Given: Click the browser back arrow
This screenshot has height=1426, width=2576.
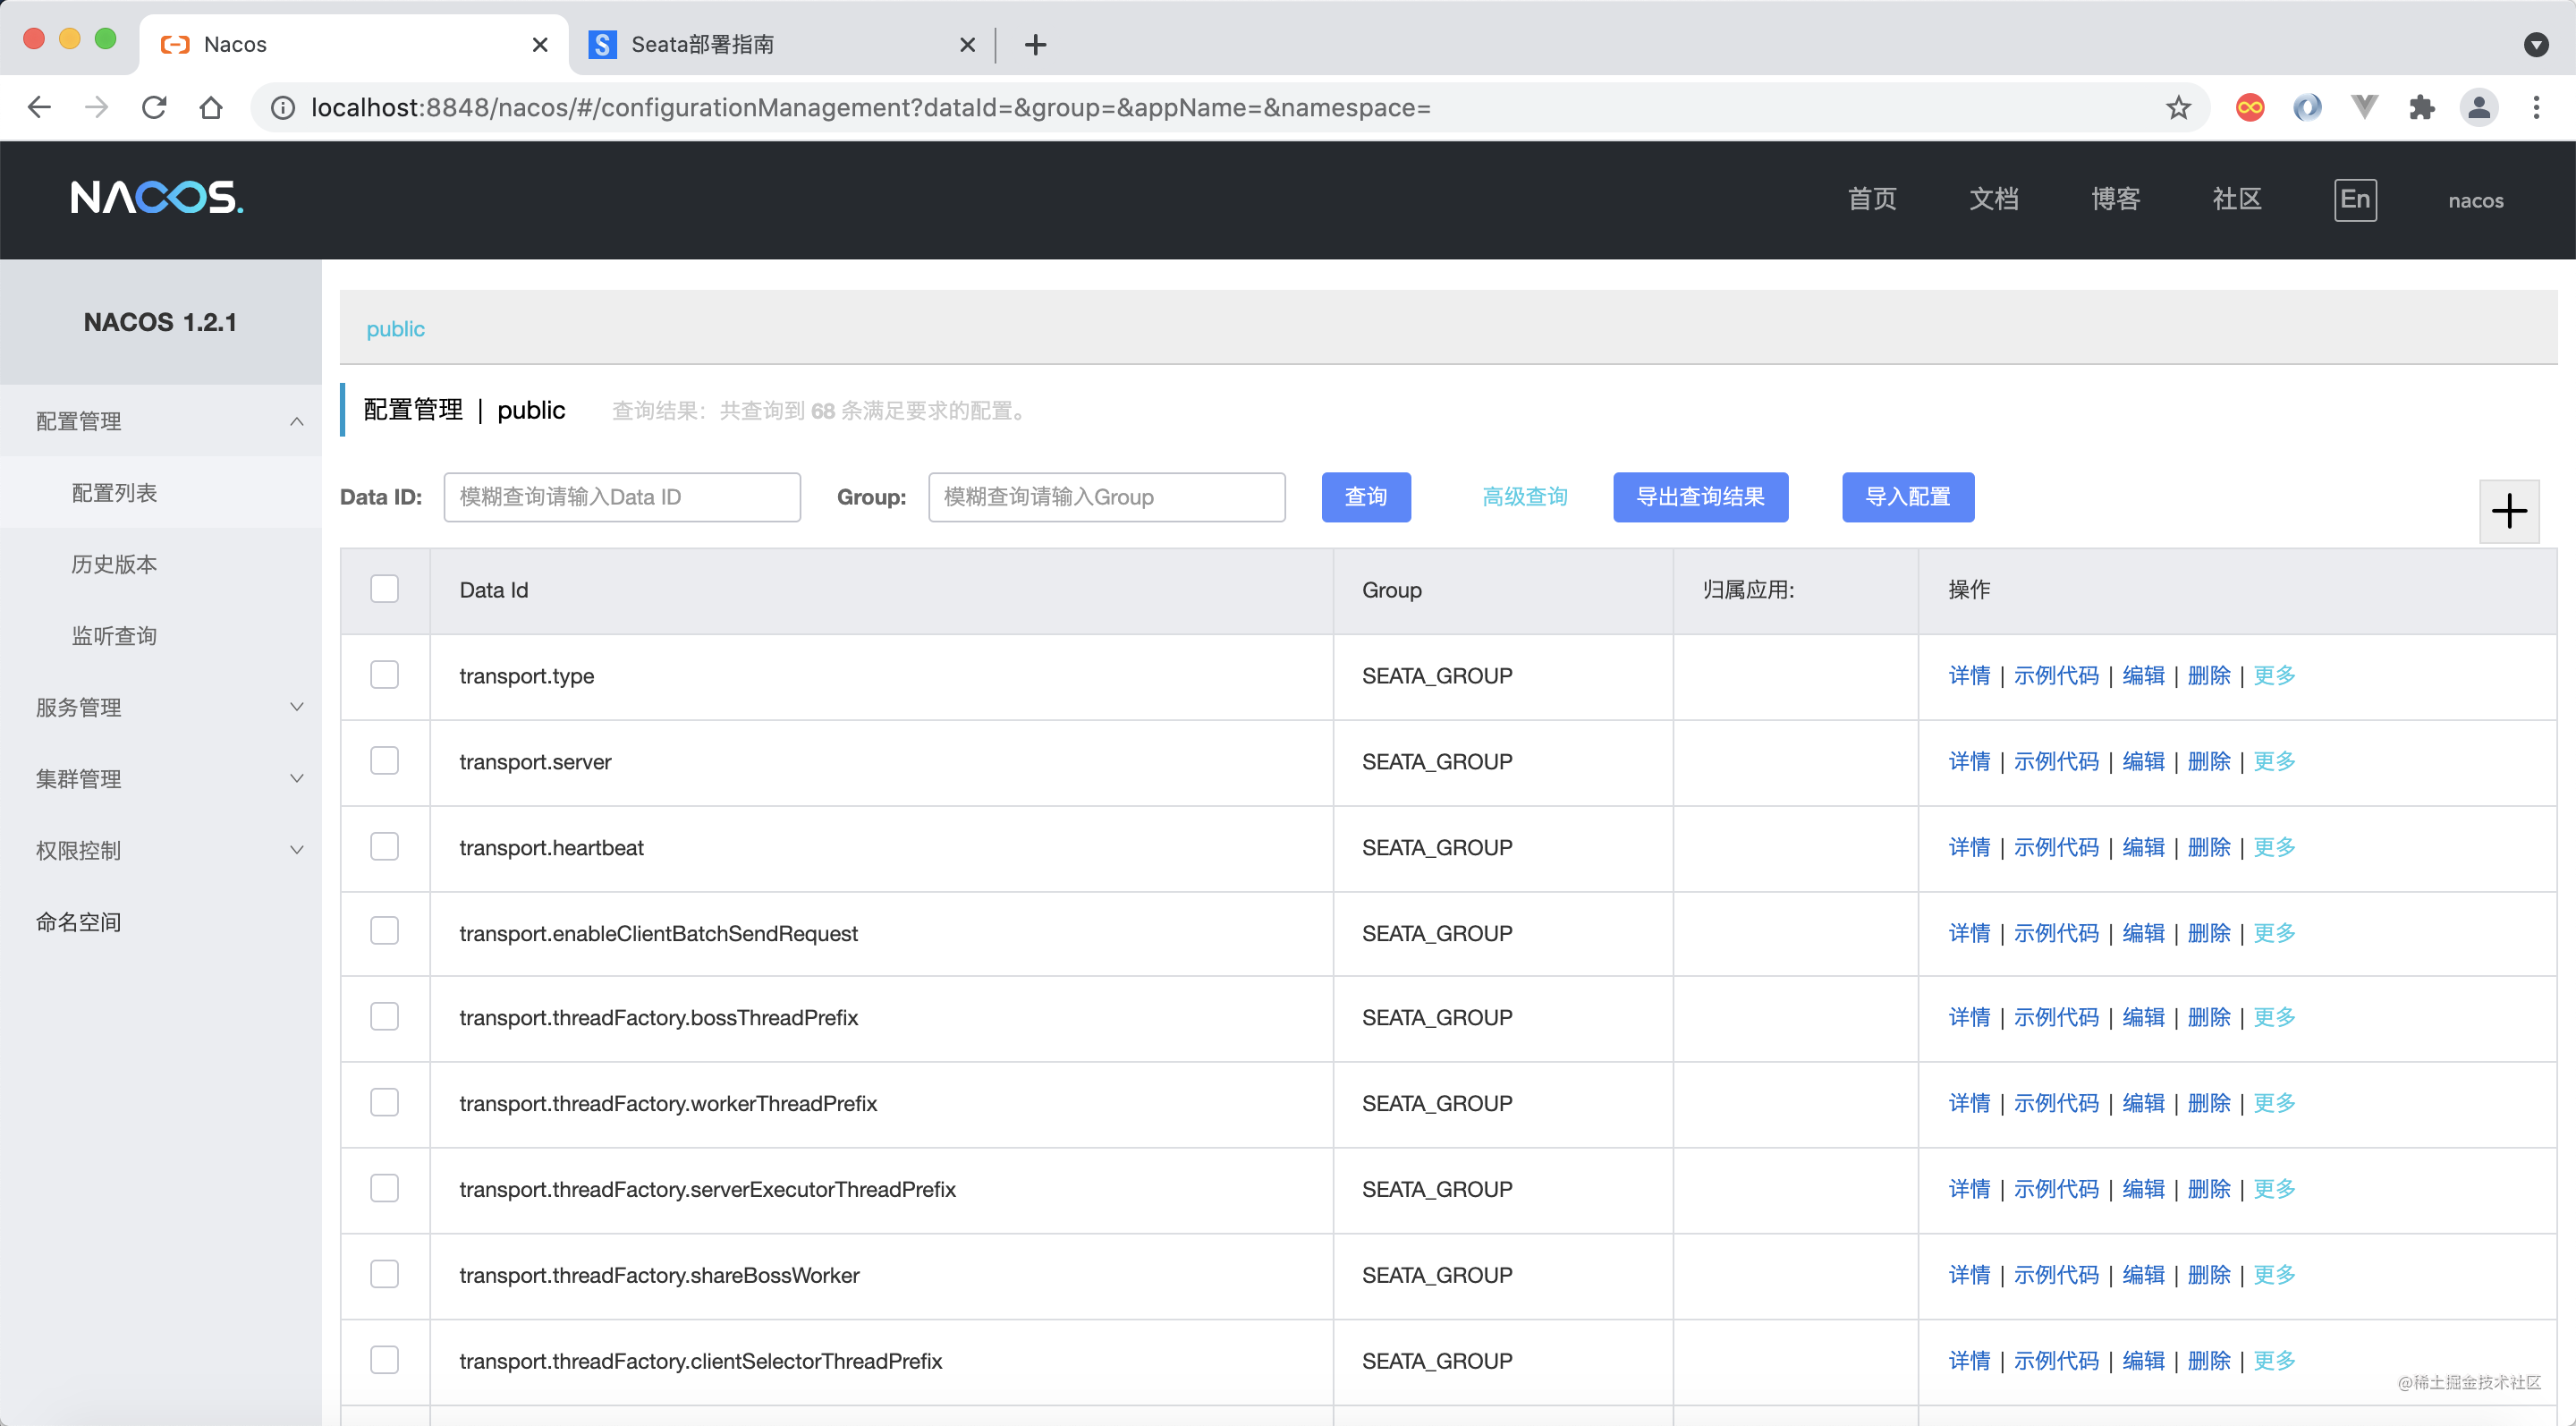Looking at the screenshot, I should click(39, 107).
